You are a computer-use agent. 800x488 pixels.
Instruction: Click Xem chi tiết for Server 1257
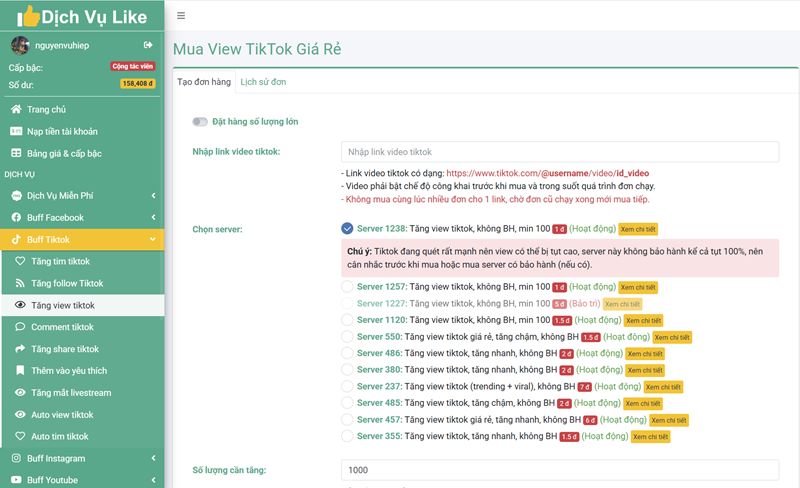coord(638,287)
